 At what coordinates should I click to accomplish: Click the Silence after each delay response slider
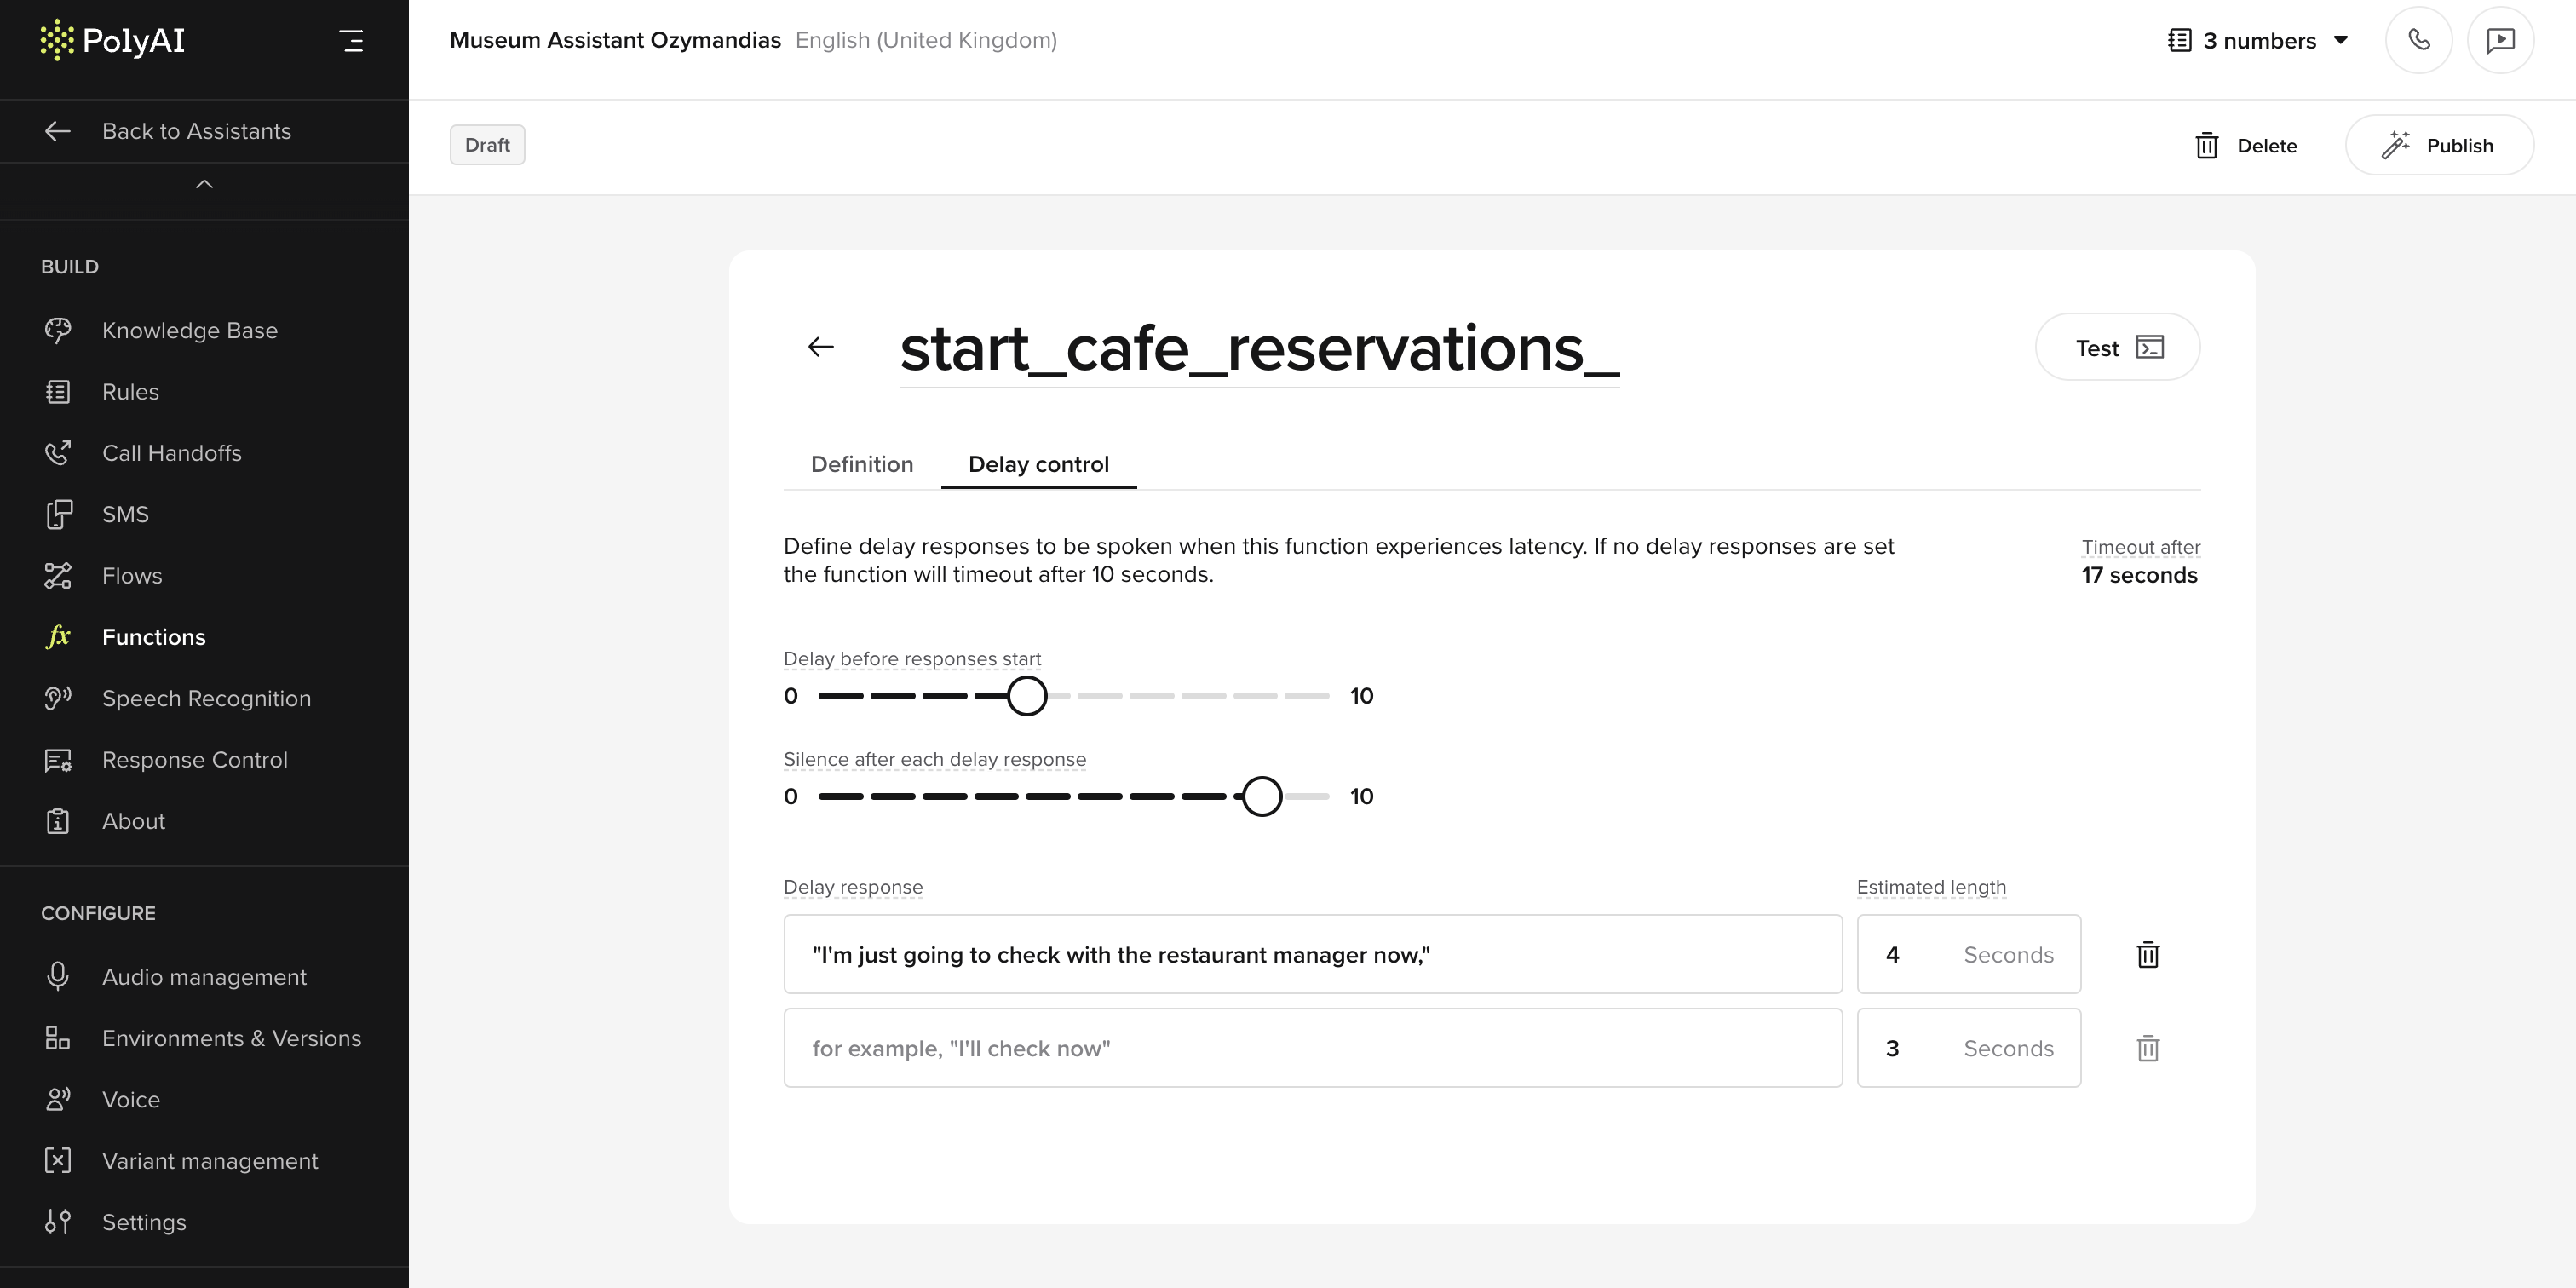(x=1073, y=796)
